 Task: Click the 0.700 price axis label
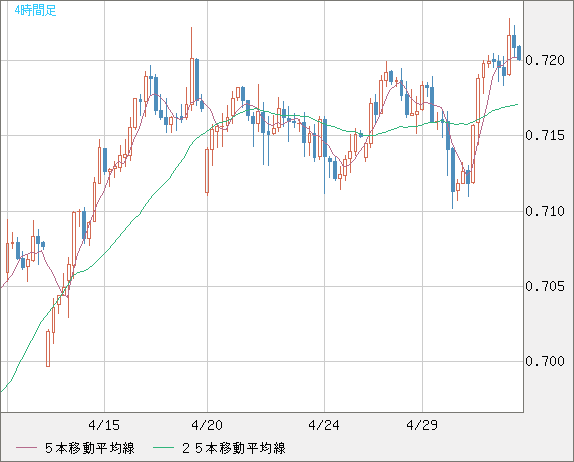pyautogui.click(x=545, y=361)
